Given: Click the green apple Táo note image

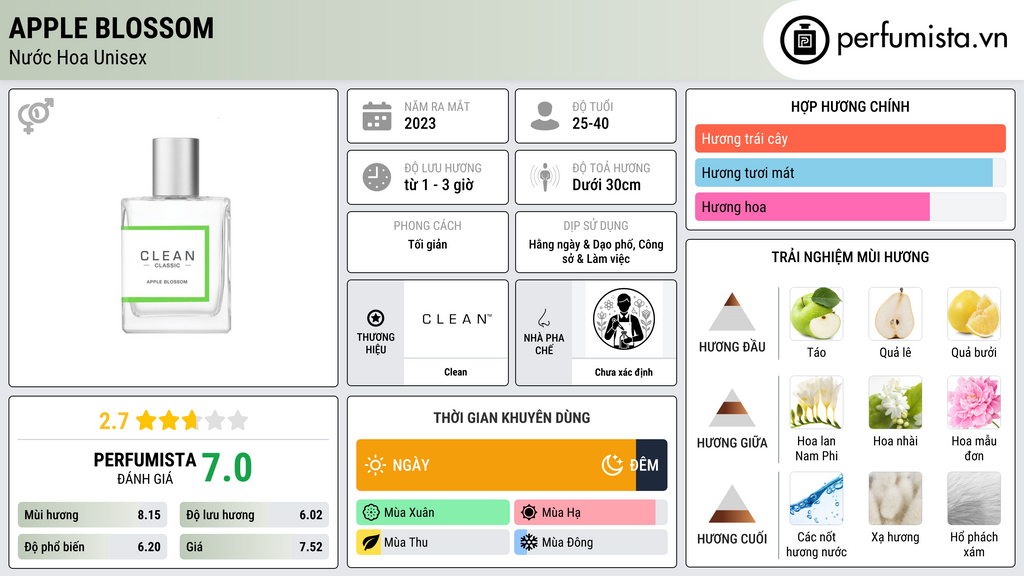Looking at the screenshot, I should pyautogui.click(x=816, y=314).
